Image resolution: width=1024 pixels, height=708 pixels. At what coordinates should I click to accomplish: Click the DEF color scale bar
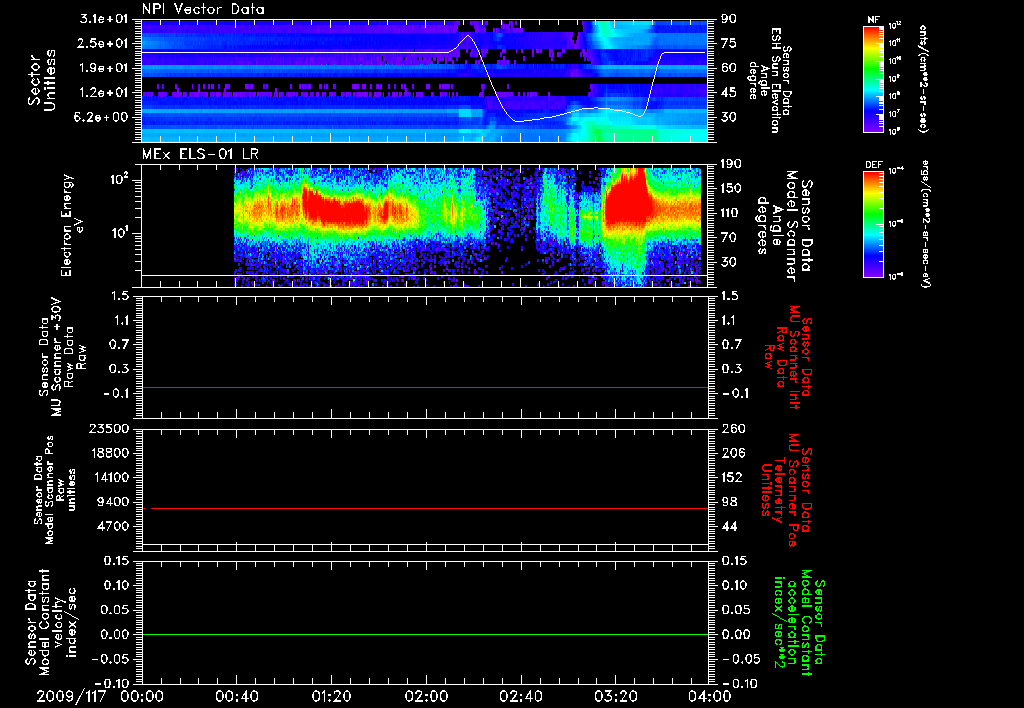coord(874,224)
